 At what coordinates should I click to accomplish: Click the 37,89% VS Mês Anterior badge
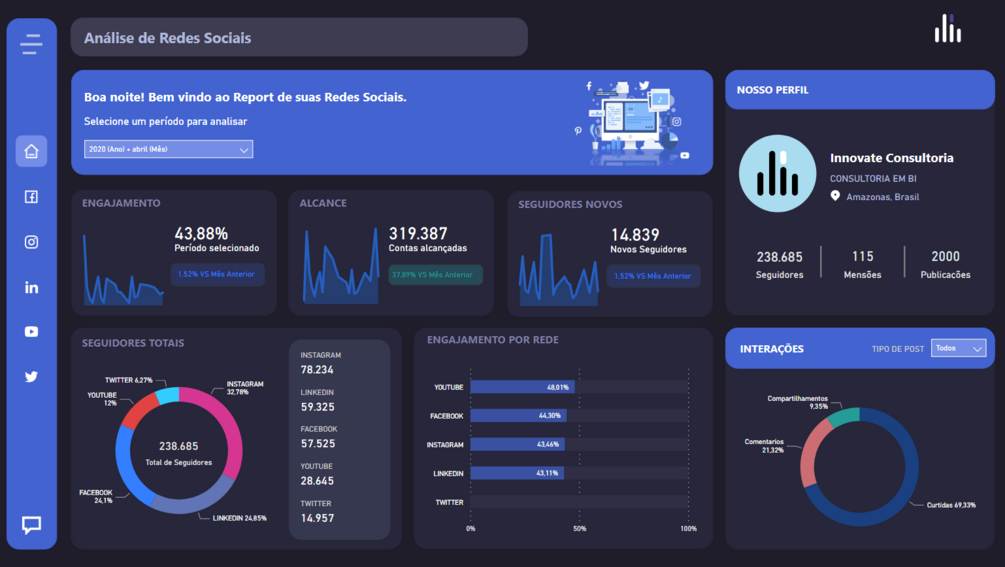(x=435, y=275)
